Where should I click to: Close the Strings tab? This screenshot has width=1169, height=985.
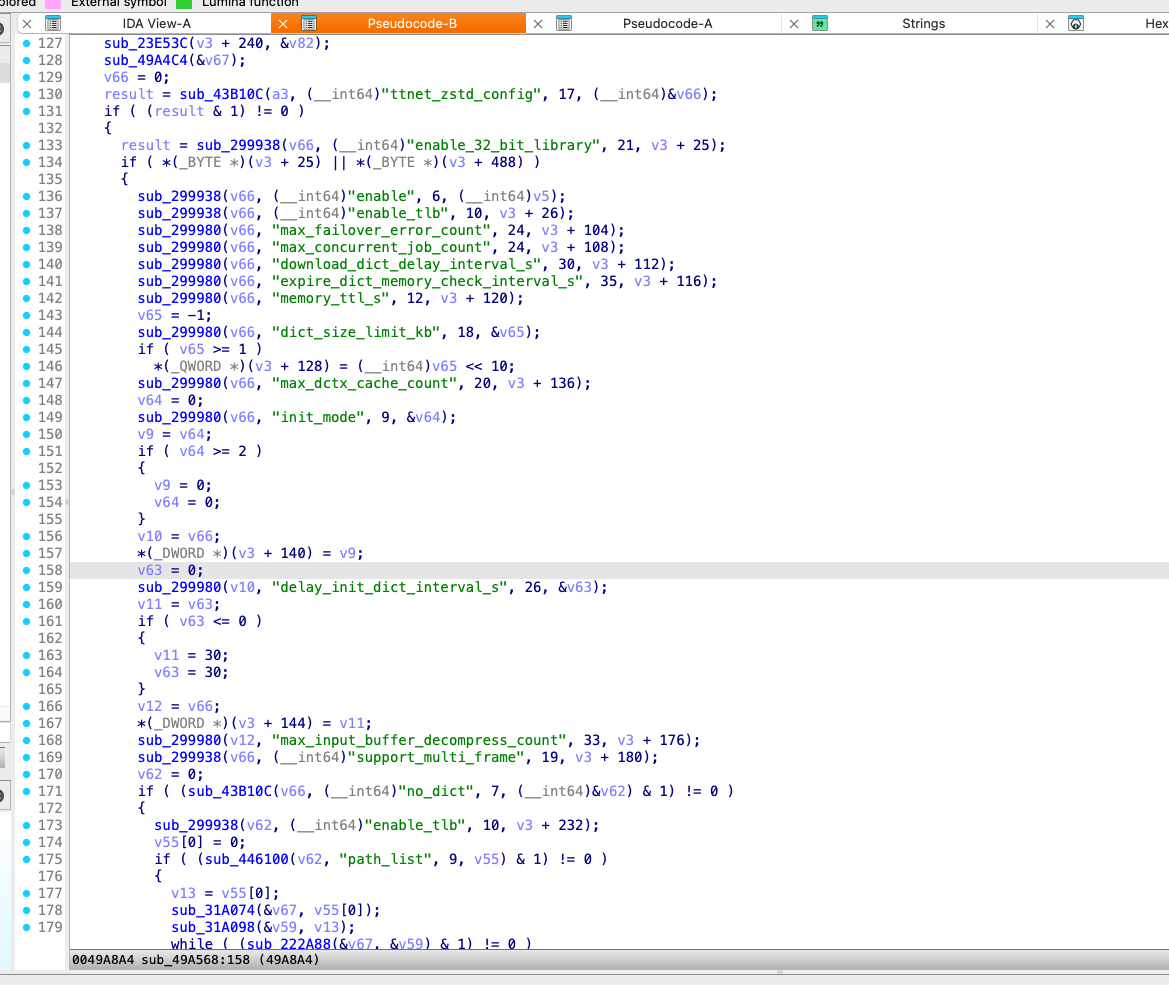[794, 23]
